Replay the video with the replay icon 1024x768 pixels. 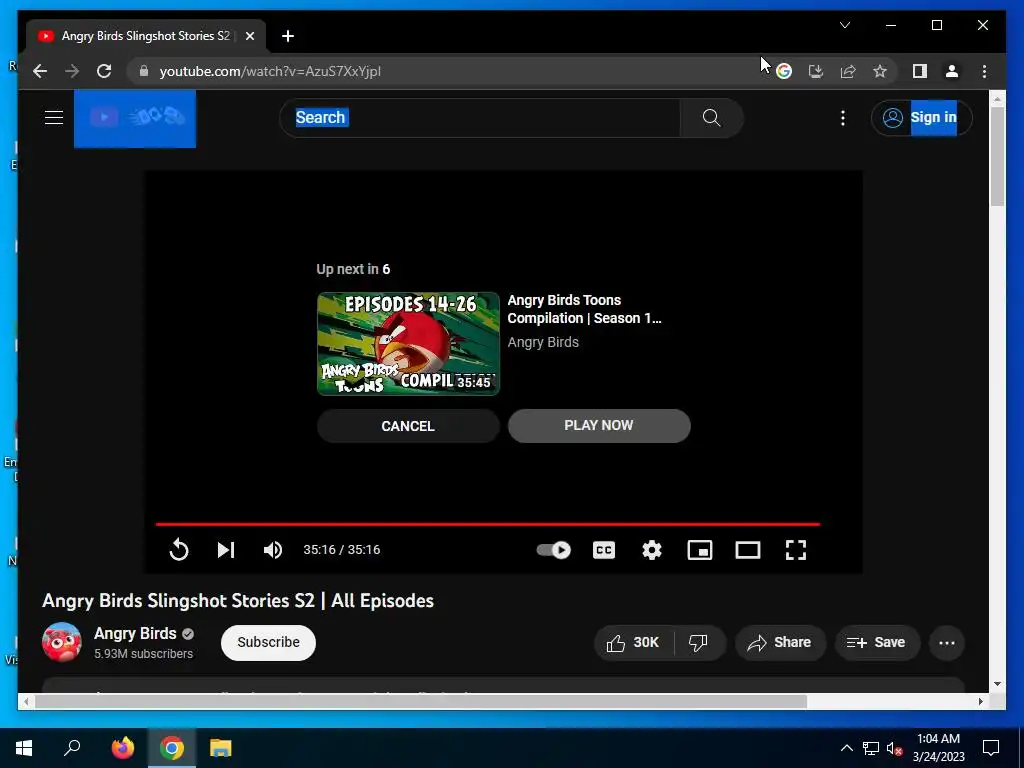click(x=178, y=550)
